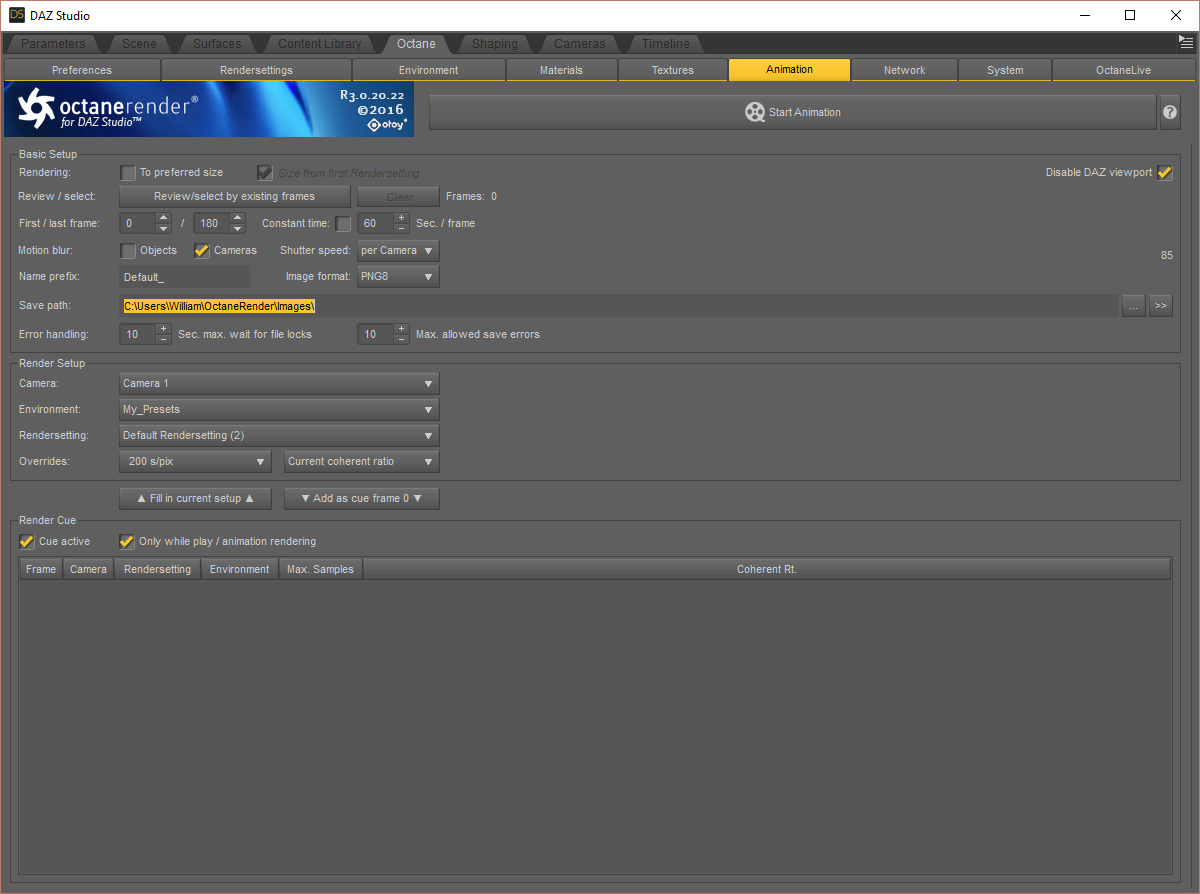The image size is (1200, 894).
Task: Decrease max allowed save errors
Action: coord(401,340)
